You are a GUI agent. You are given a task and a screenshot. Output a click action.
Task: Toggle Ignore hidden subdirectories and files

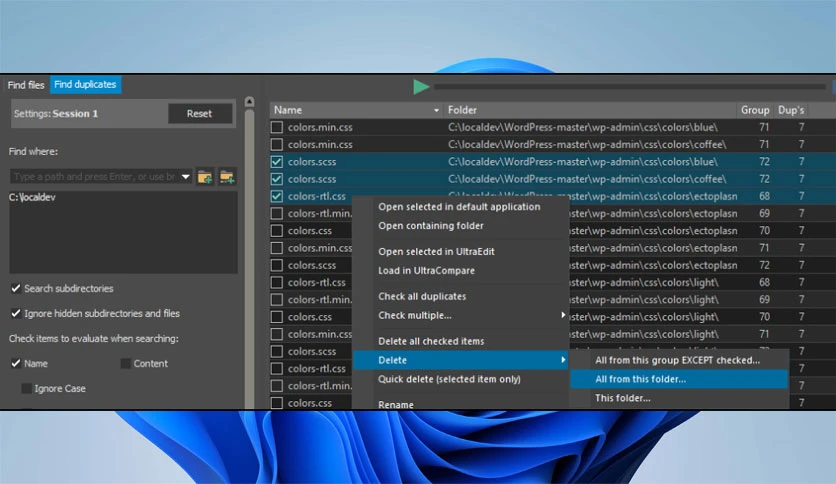16,313
